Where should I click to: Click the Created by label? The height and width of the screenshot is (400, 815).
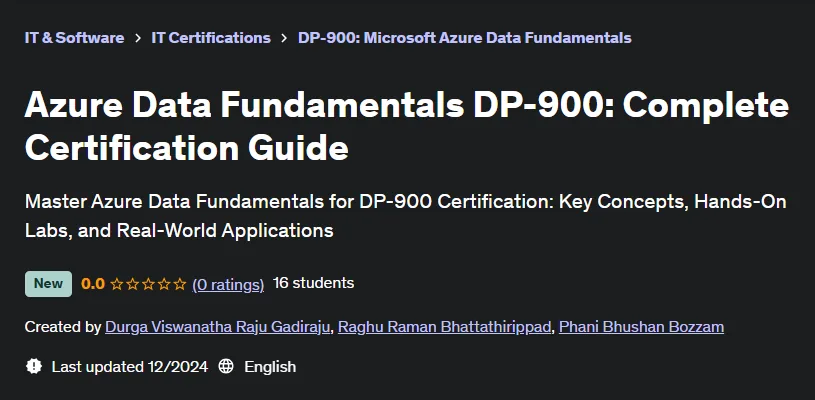pos(63,327)
